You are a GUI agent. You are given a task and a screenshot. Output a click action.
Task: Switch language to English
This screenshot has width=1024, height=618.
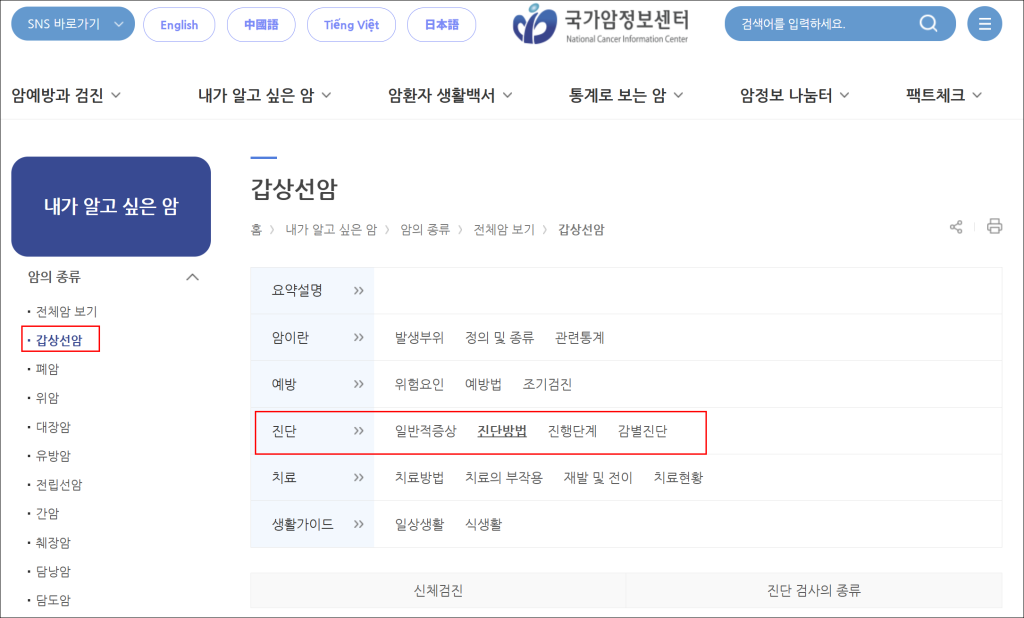[x=179, y=25]
